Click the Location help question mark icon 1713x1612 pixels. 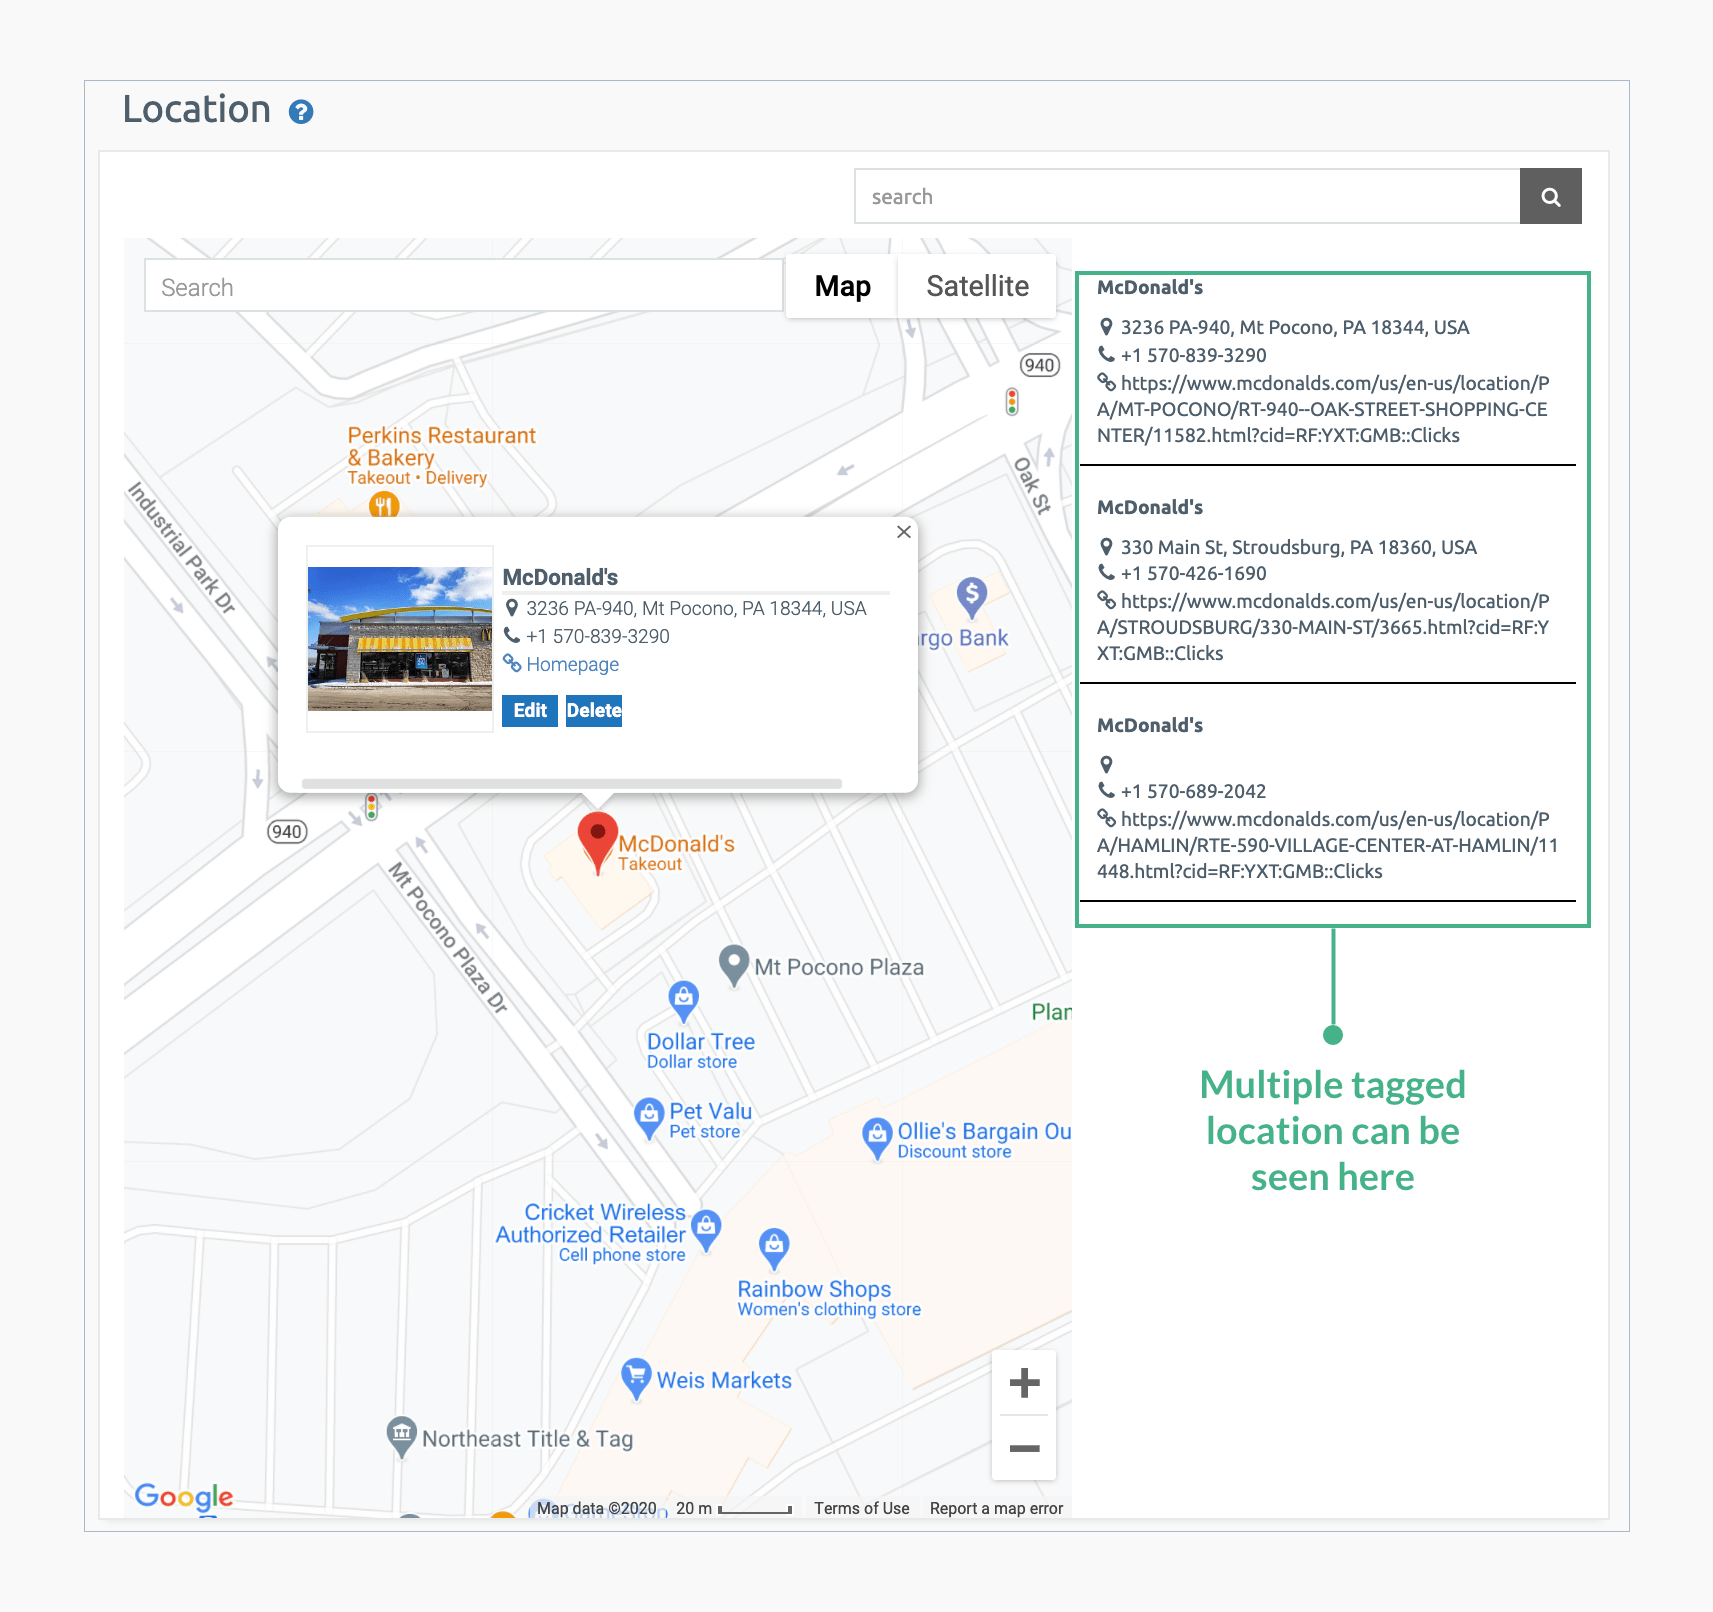point(301,112)
